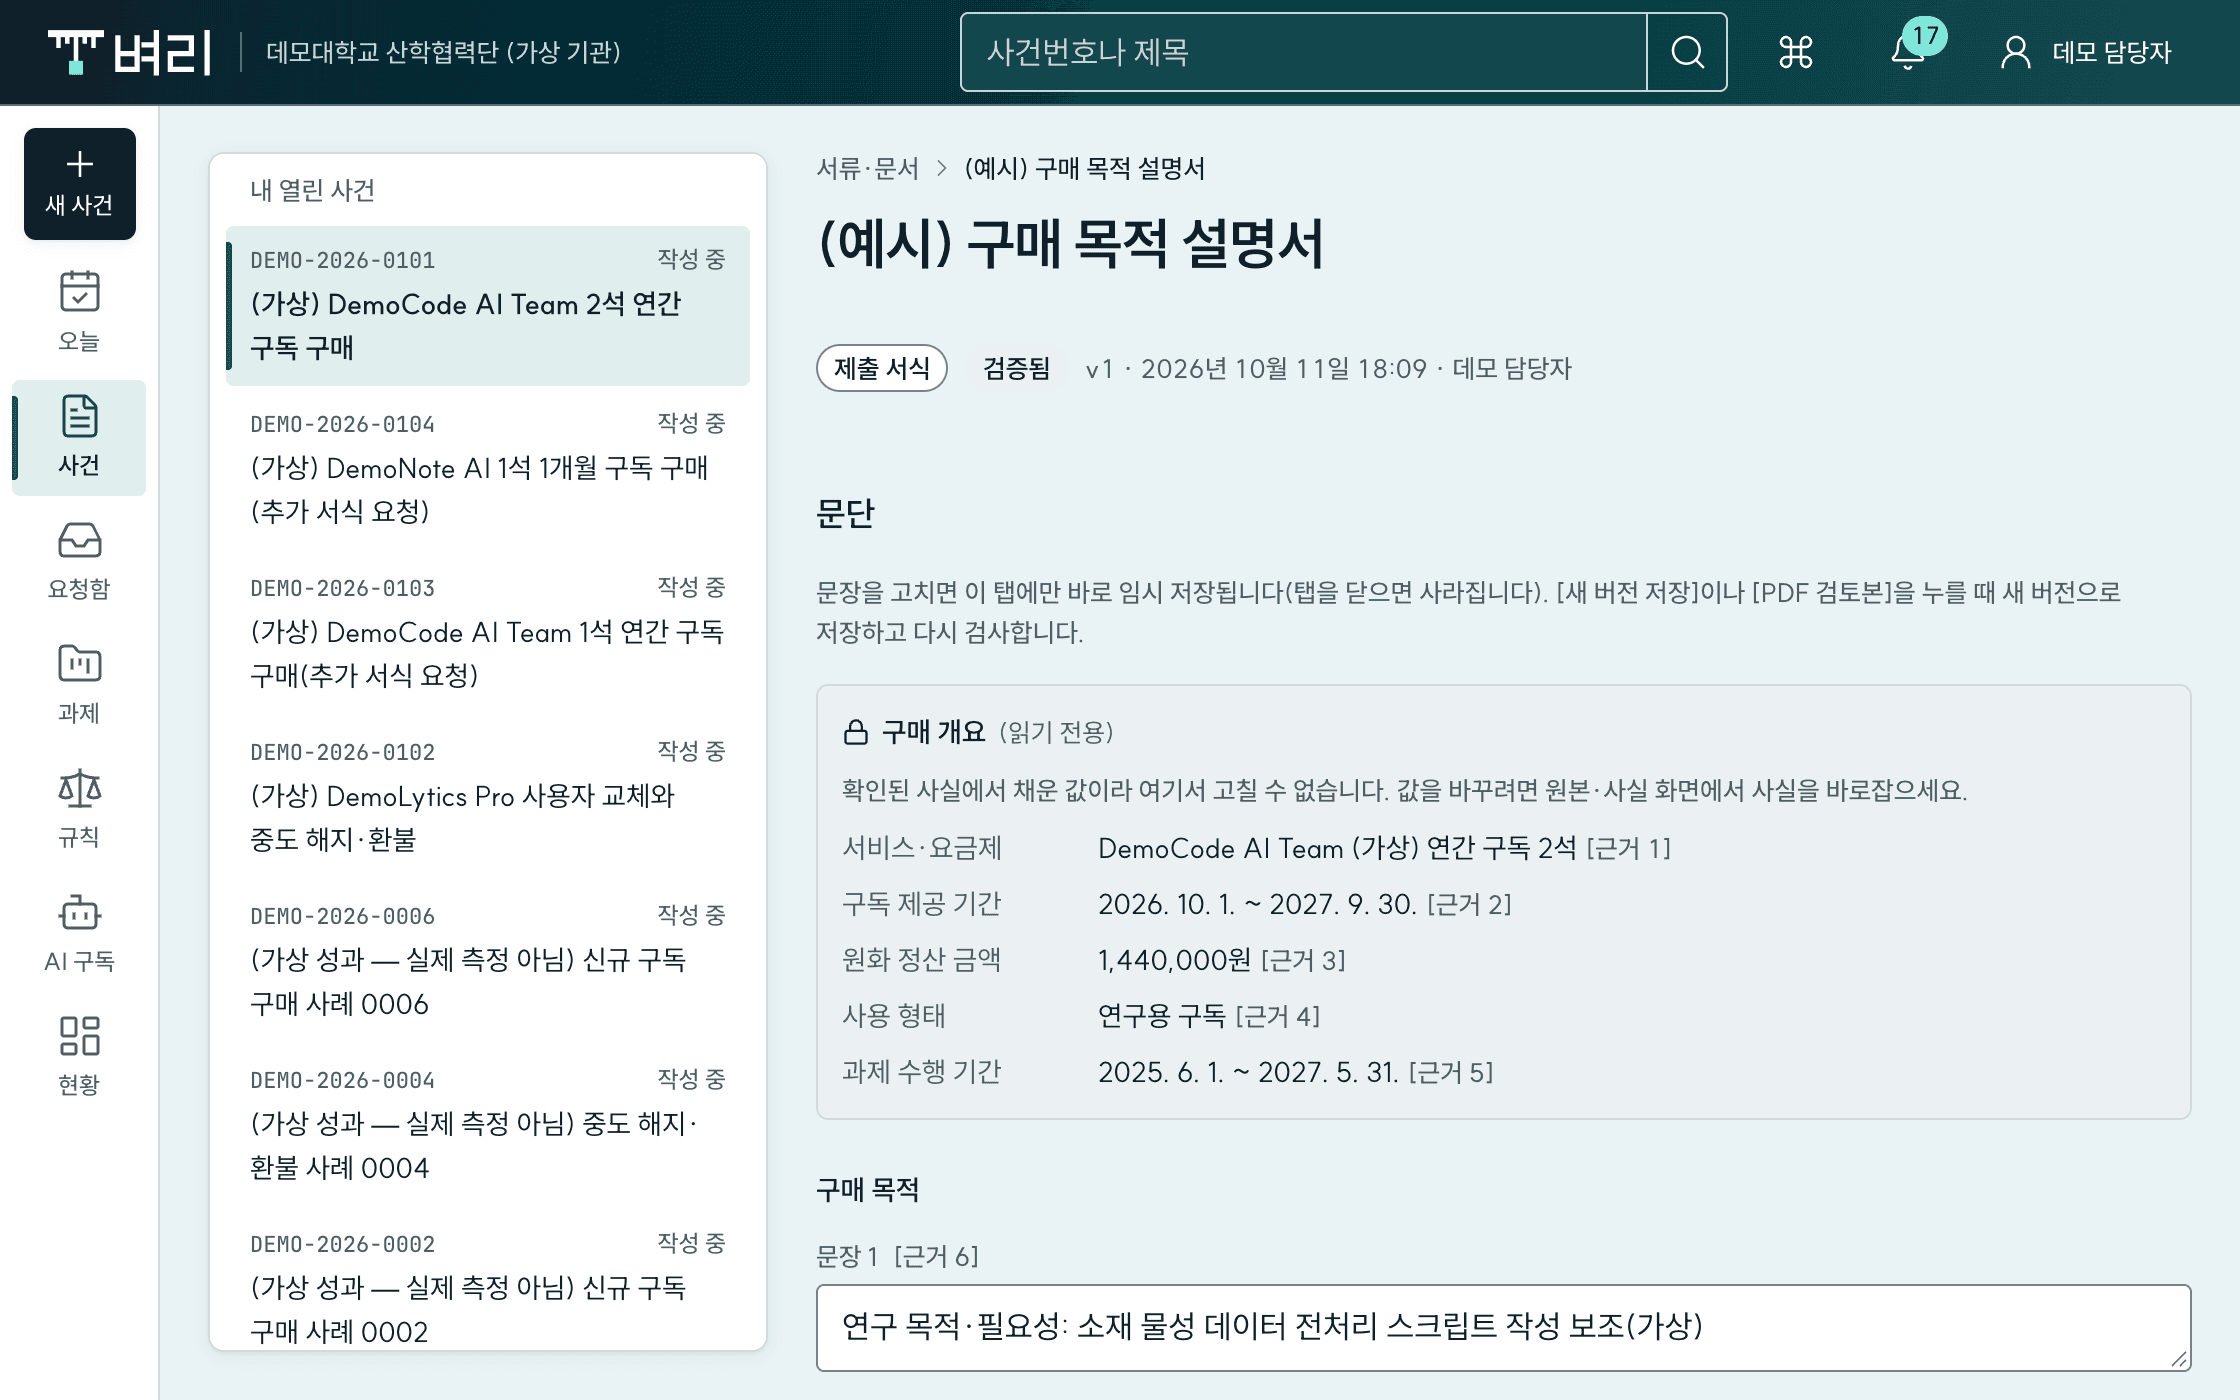The height and width of the screenshot is (1400, 2240).
Task: Open the 요청함 inbox sidebar item
Action: (x=79, y=561)
